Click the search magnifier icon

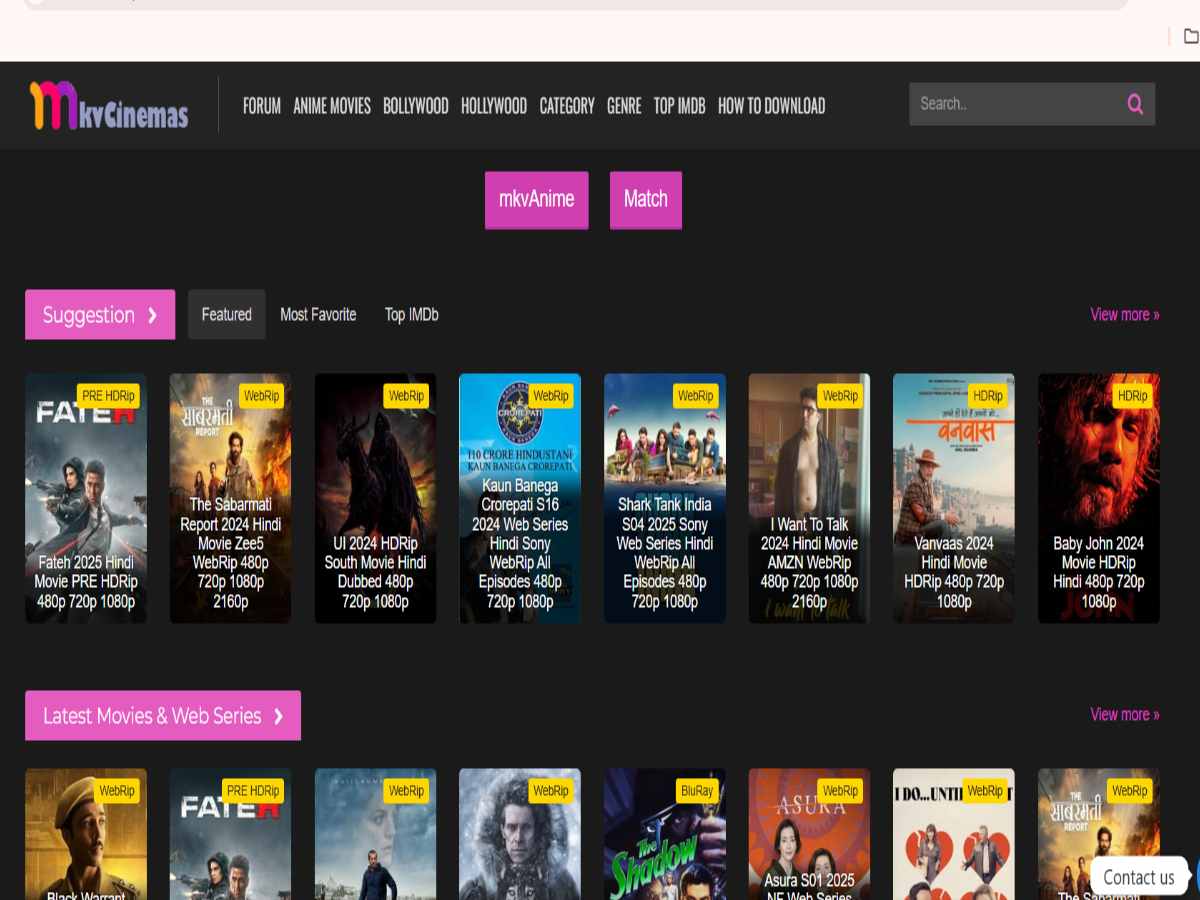tap(1135, 104)
